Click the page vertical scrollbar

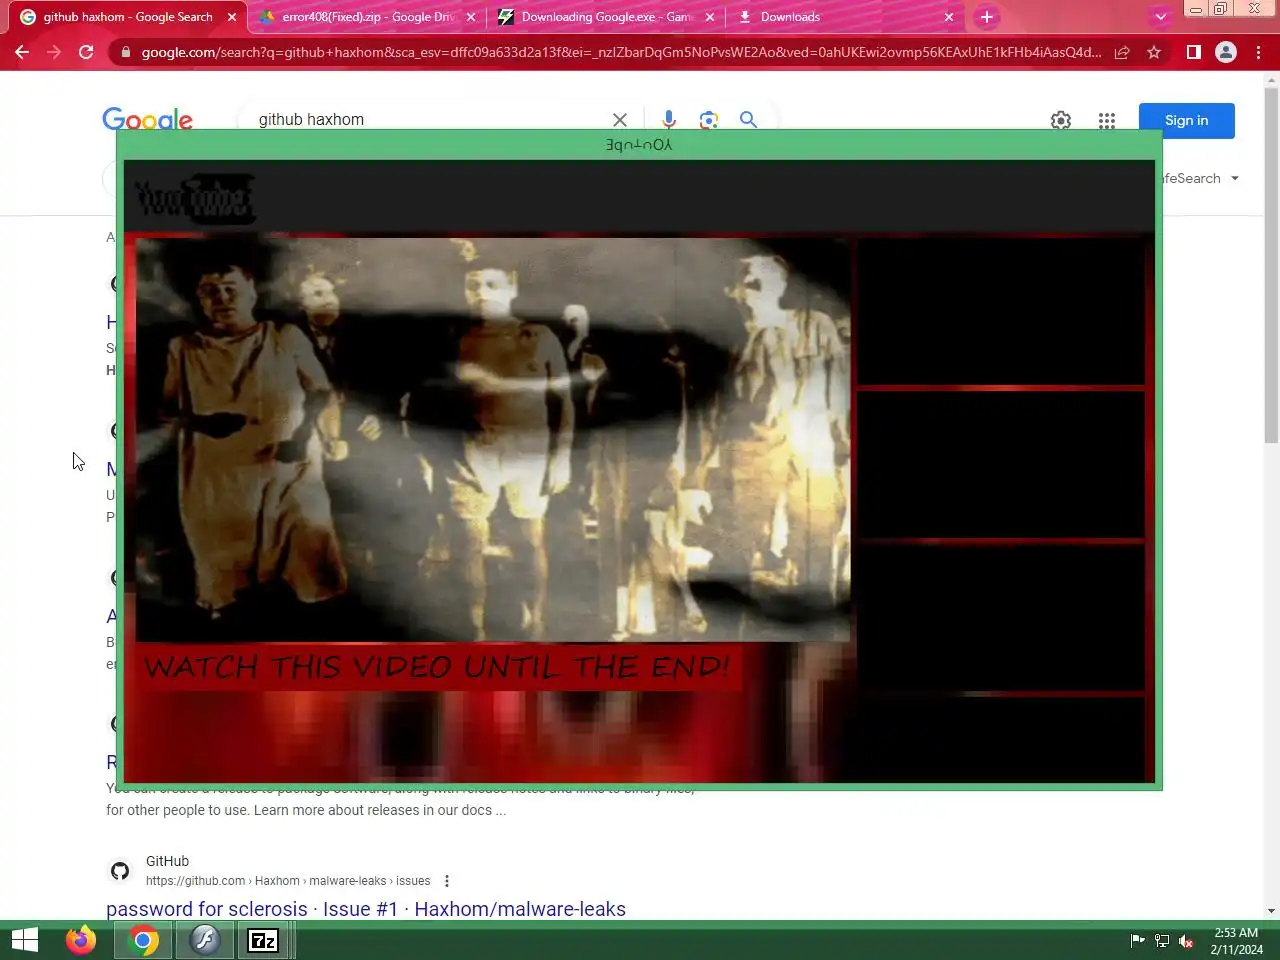[1271, 265]
